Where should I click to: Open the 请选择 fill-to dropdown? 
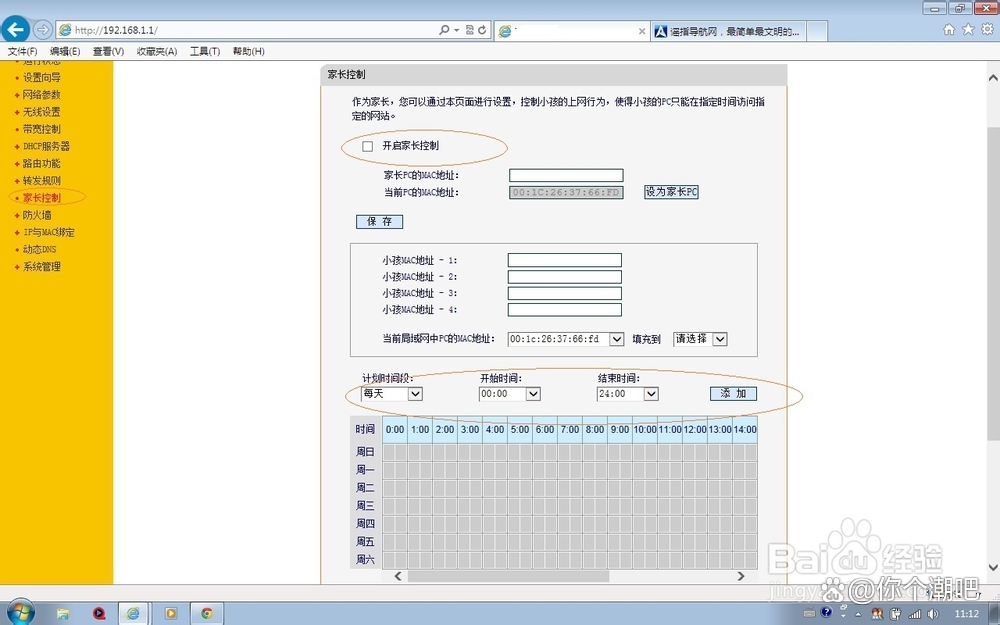click(700, 339)
